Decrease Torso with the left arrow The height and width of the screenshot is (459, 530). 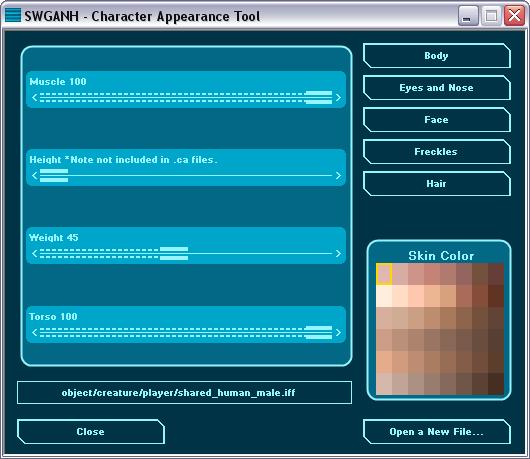[34, 333]
